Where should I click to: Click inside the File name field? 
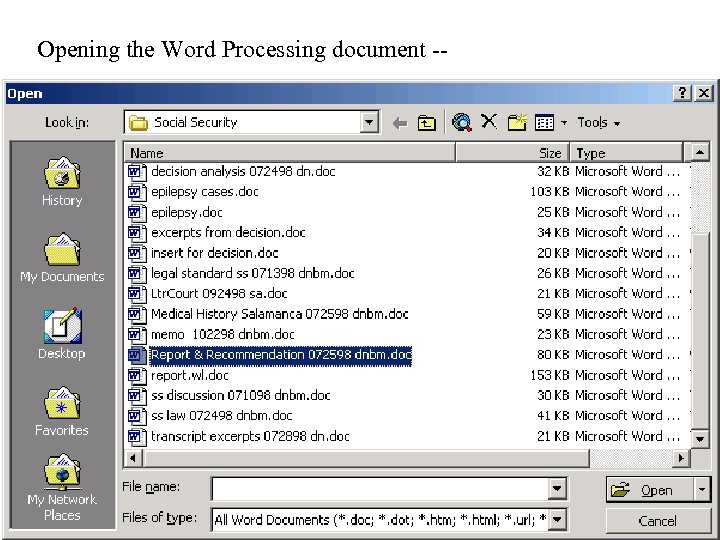(x=380, y=489)
